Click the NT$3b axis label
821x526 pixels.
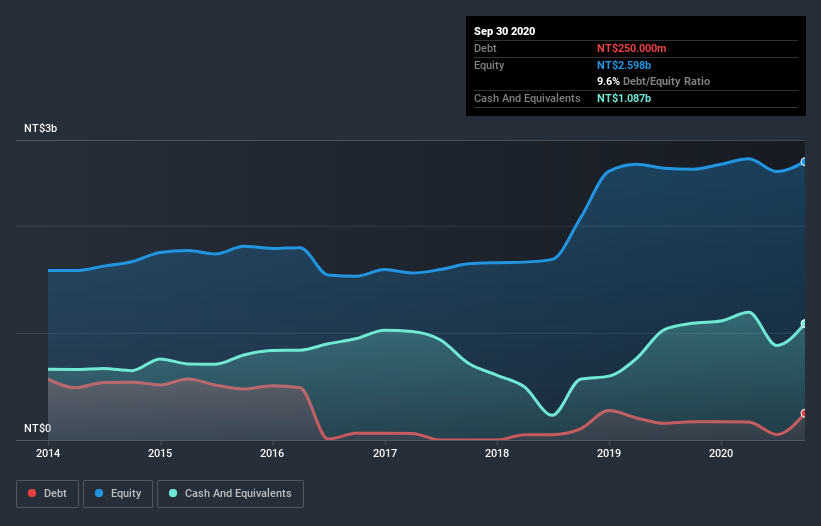[40, 128]
